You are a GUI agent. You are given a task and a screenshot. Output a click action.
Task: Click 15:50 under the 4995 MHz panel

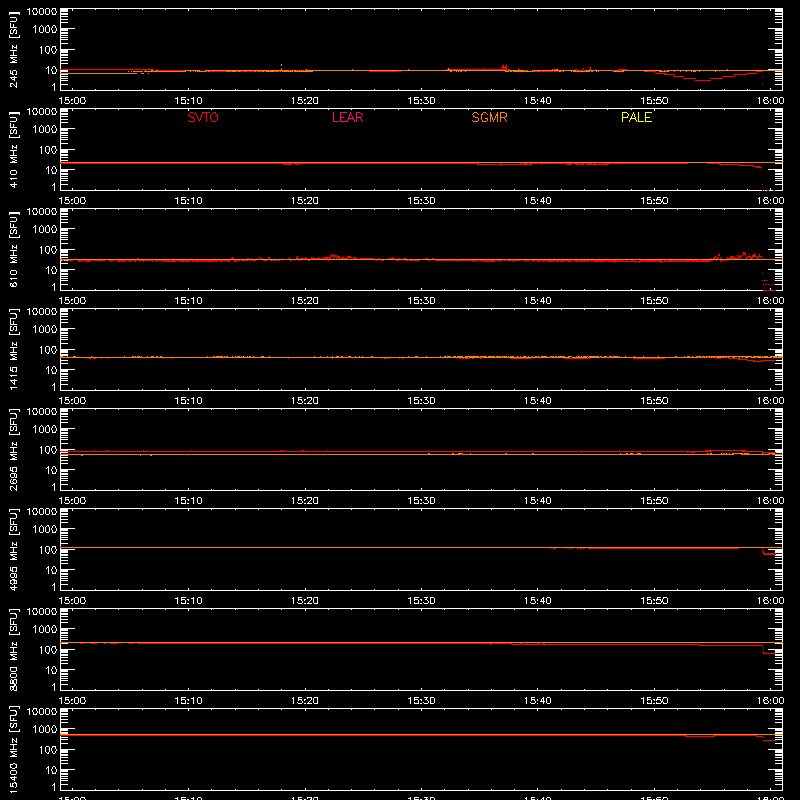click(x=654, y=601)
